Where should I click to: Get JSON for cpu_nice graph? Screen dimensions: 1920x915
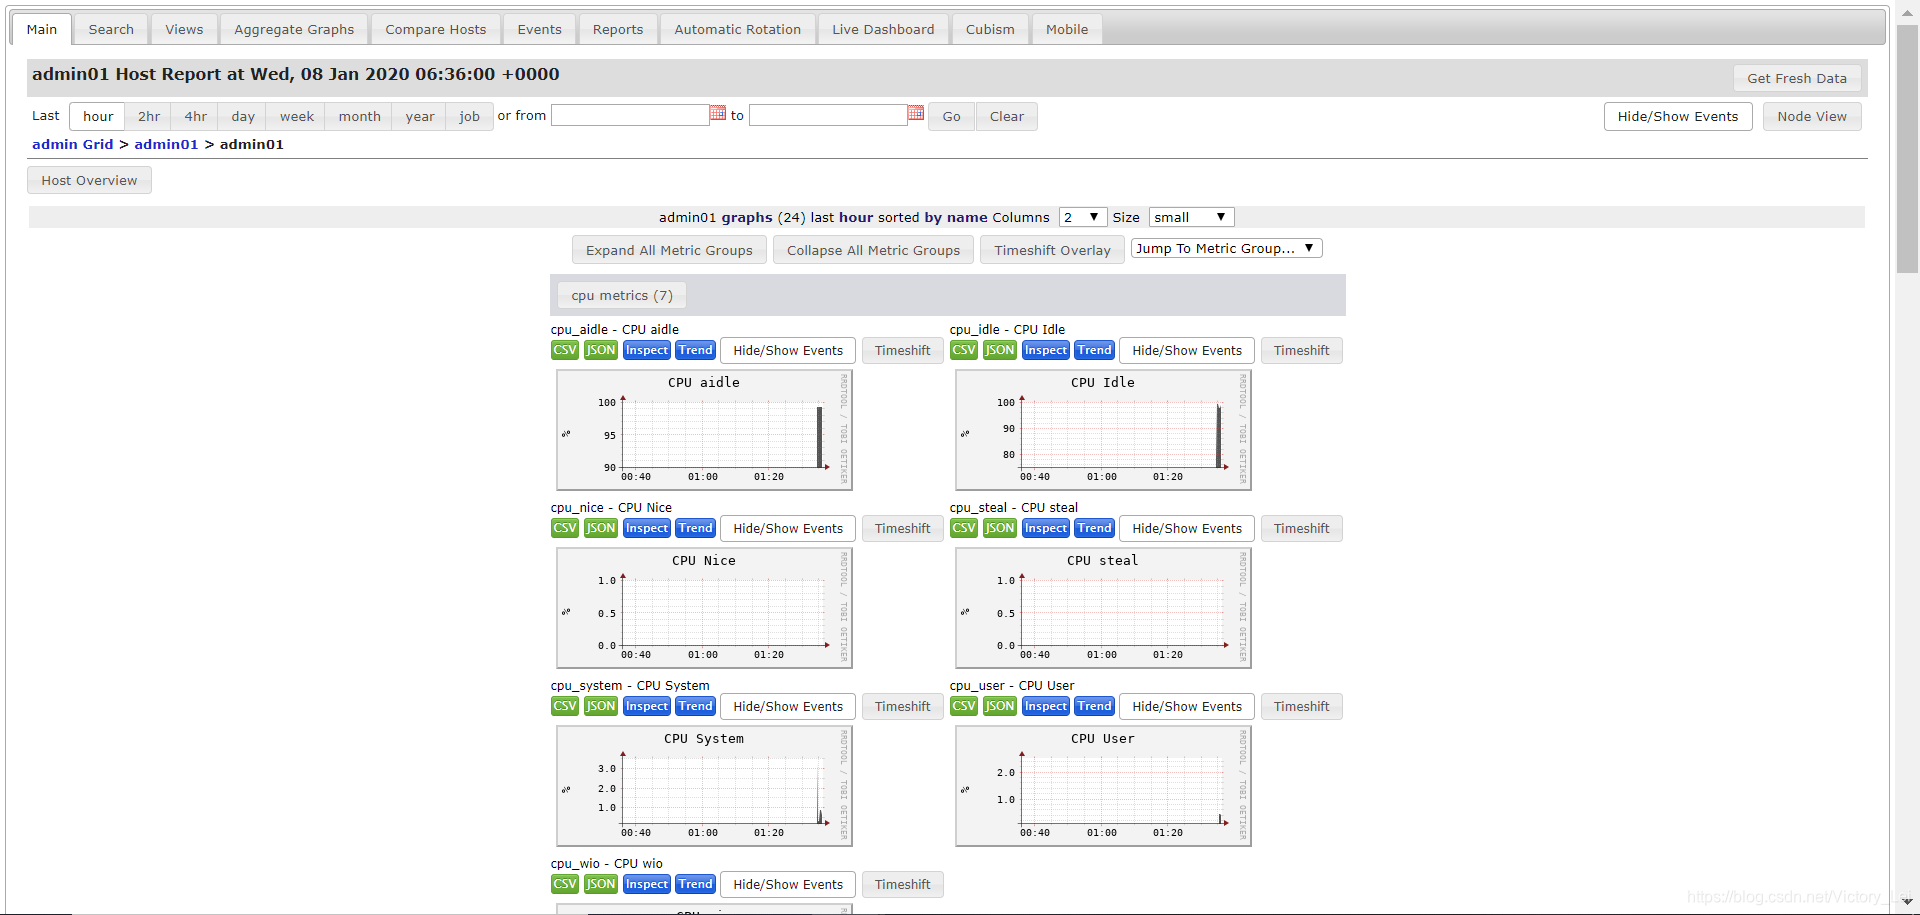(x=601, y=528)
